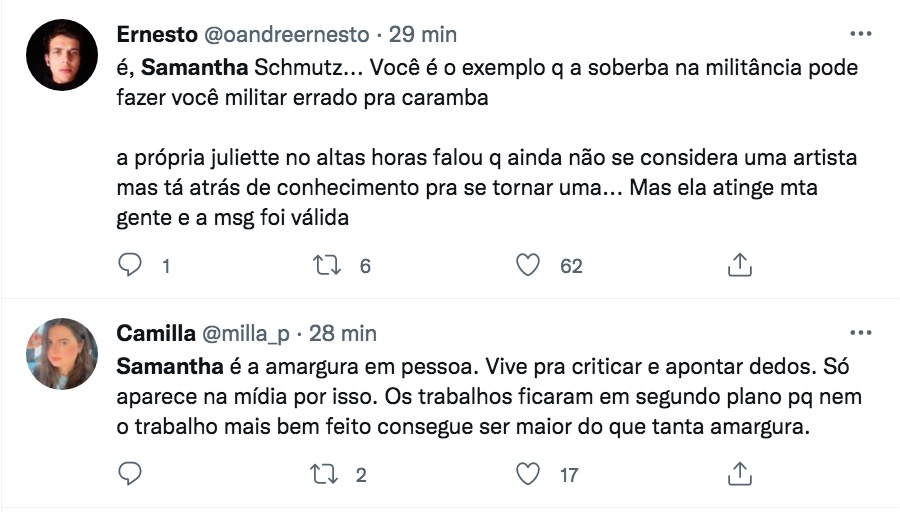Click the Camilla display name
The image size is (900, 512).
(157, 333)
